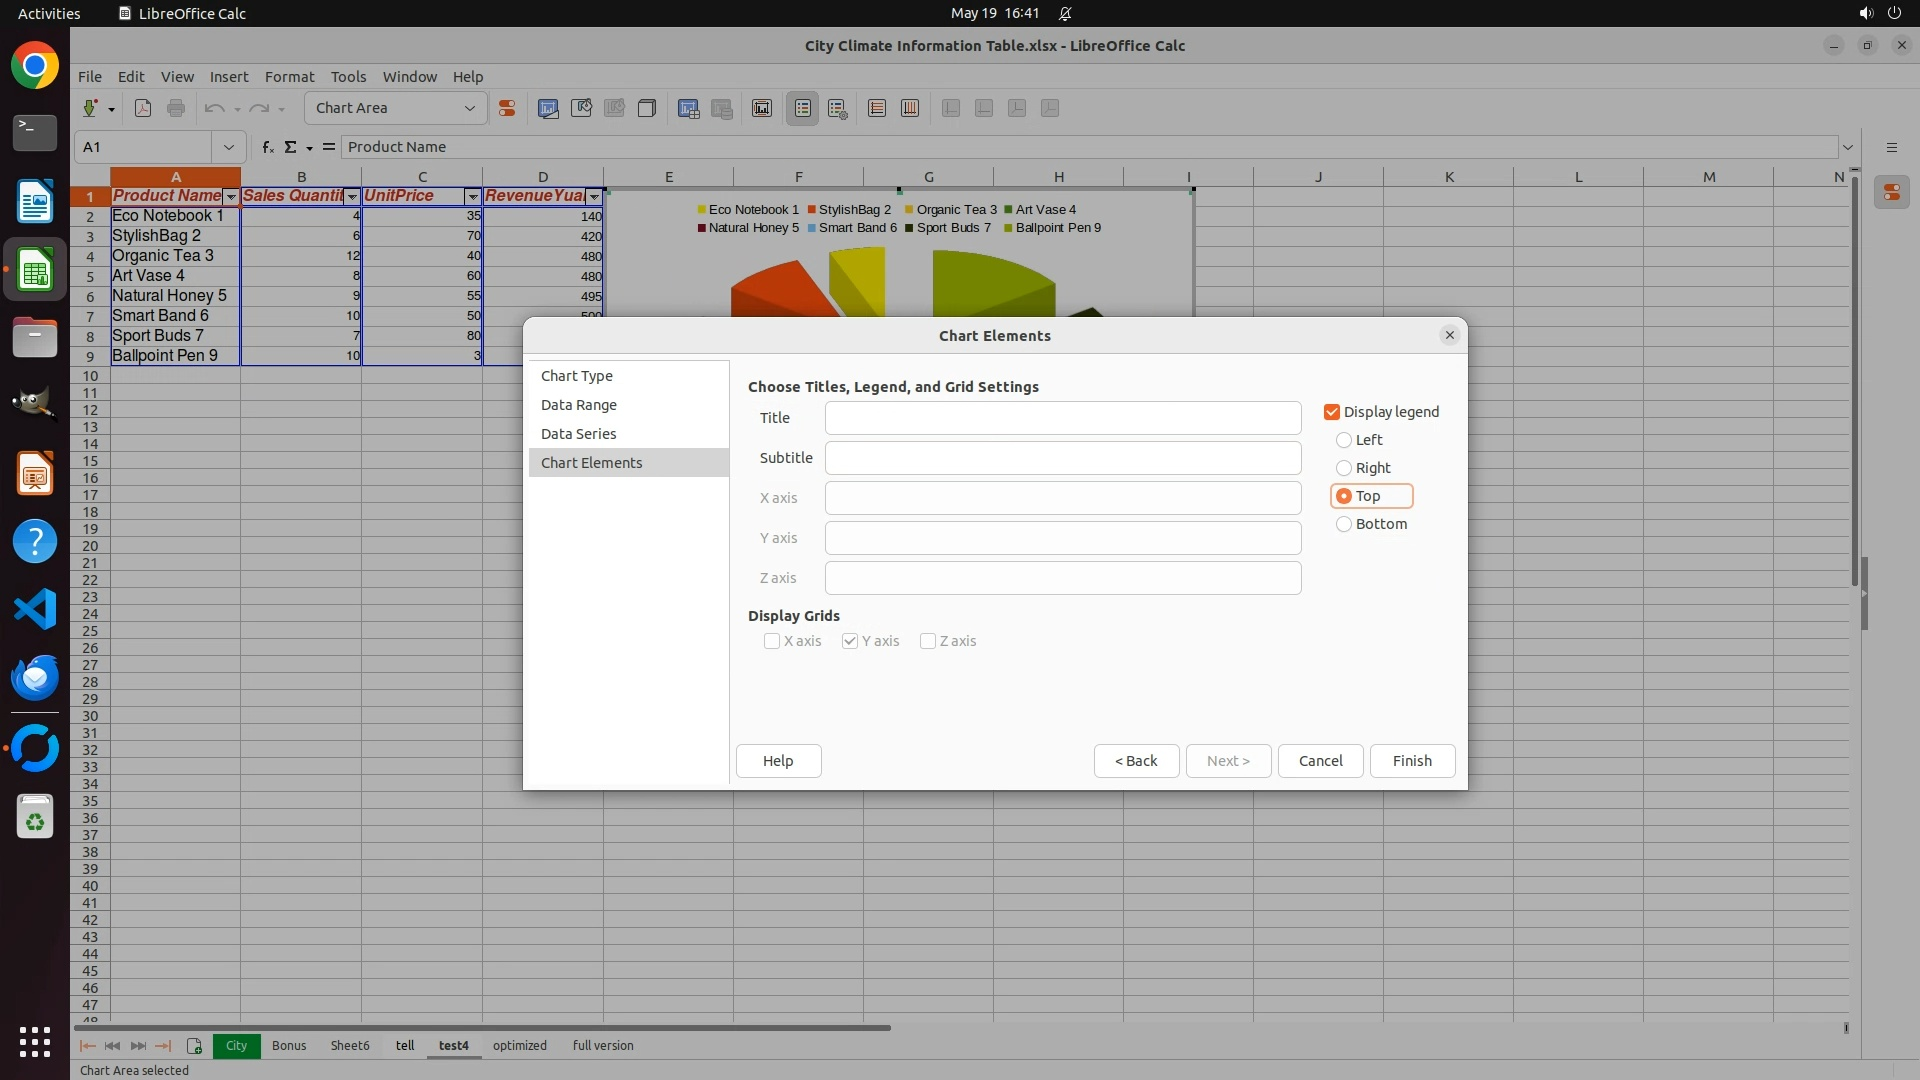This screenshot has width=1920, height=1080.
Task: Click the Chart Type toolbar icon
Action: pyautogui.click(x=548, y=108)
